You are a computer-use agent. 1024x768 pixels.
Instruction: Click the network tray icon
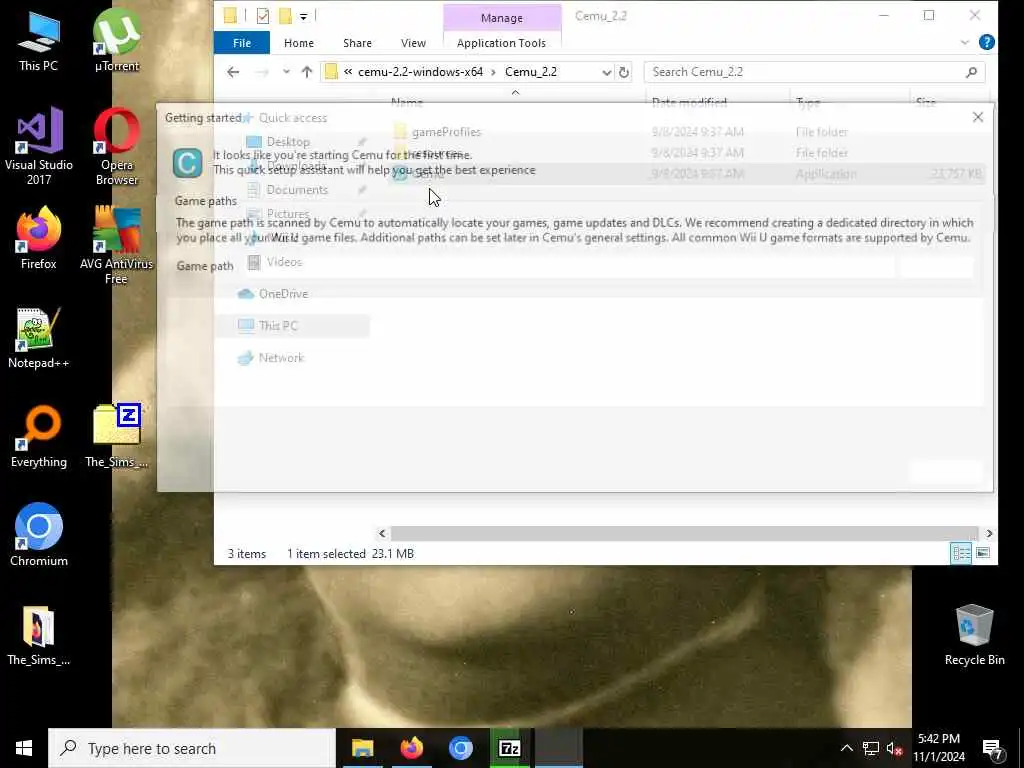pyautogui.click(x=871, y=748)
